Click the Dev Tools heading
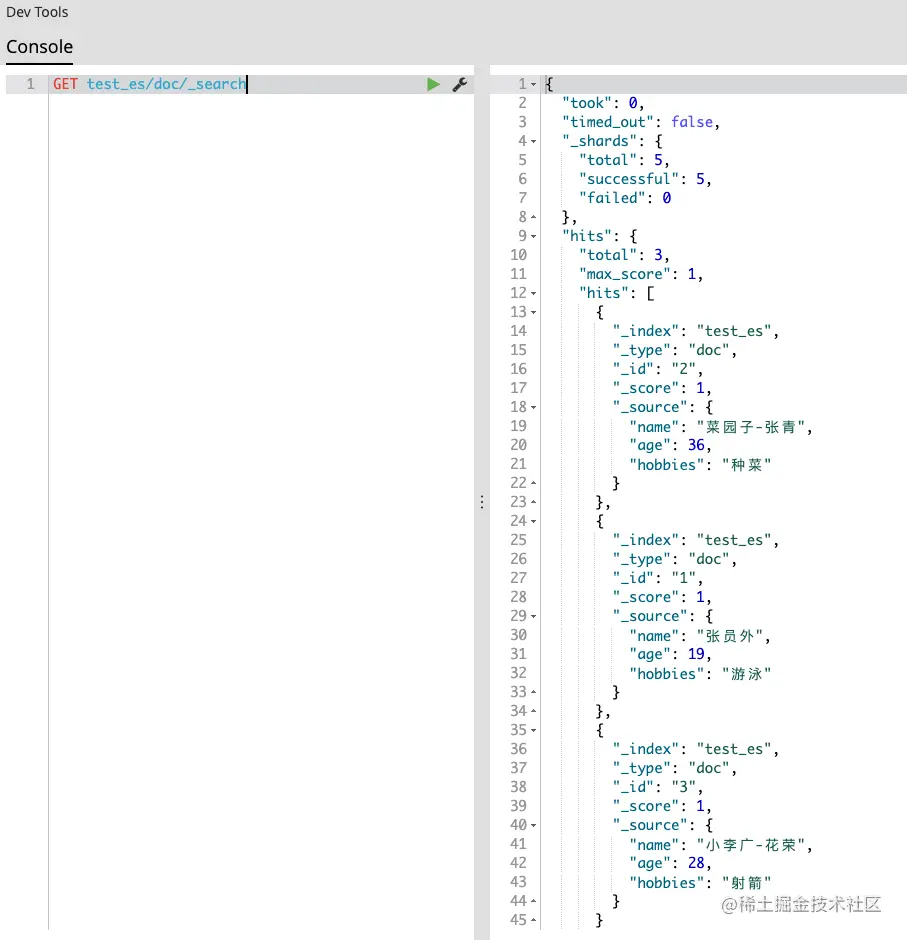The width and height of the screenshot is (907, 940). 37,12
